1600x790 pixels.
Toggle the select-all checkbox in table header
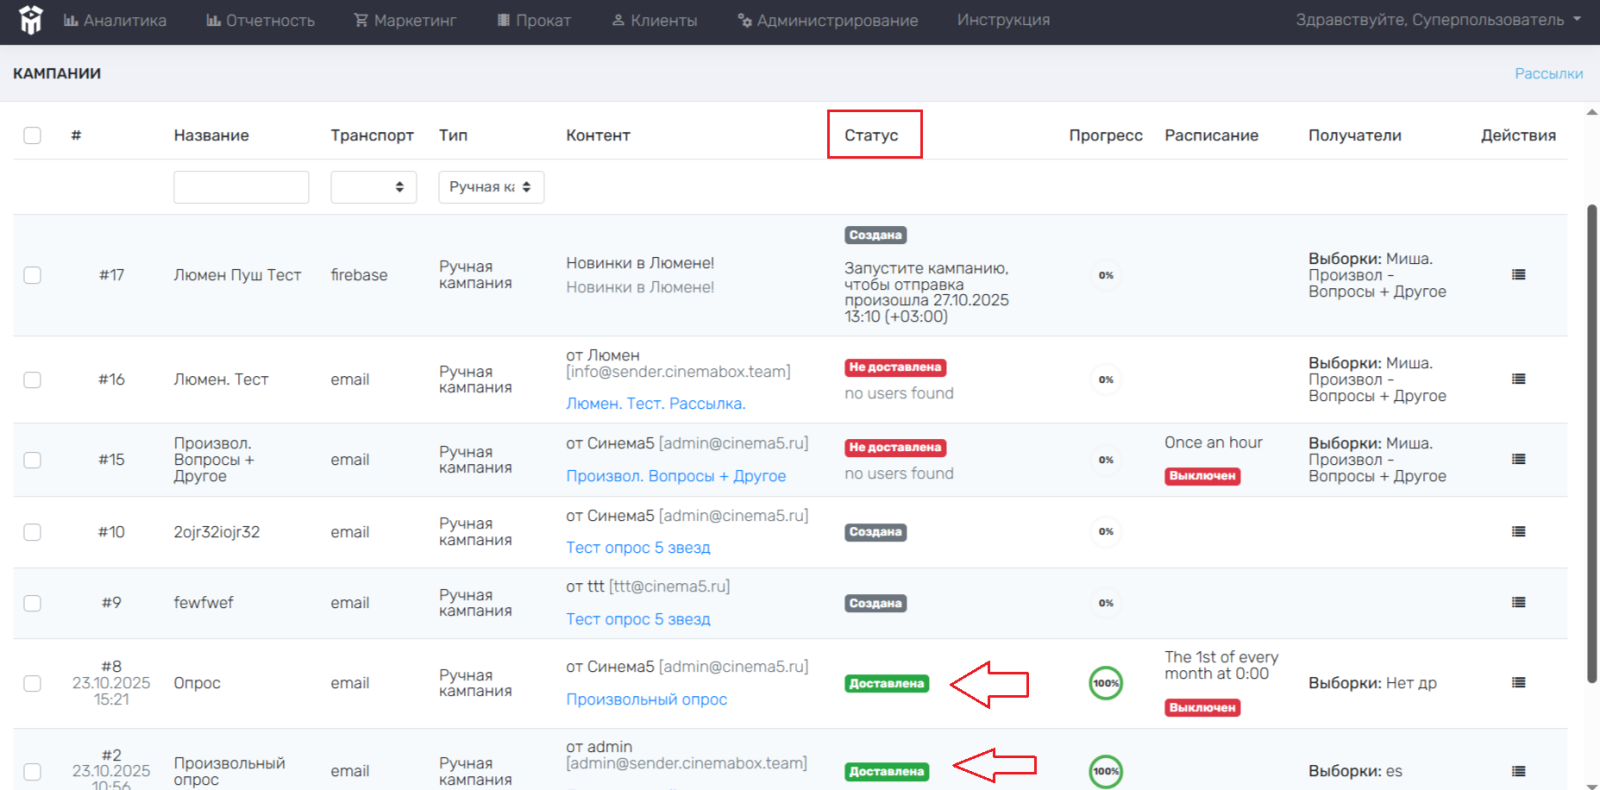32,135
